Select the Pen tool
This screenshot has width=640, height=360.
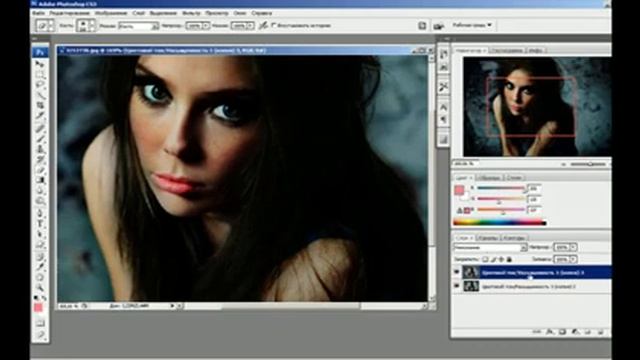40,213
